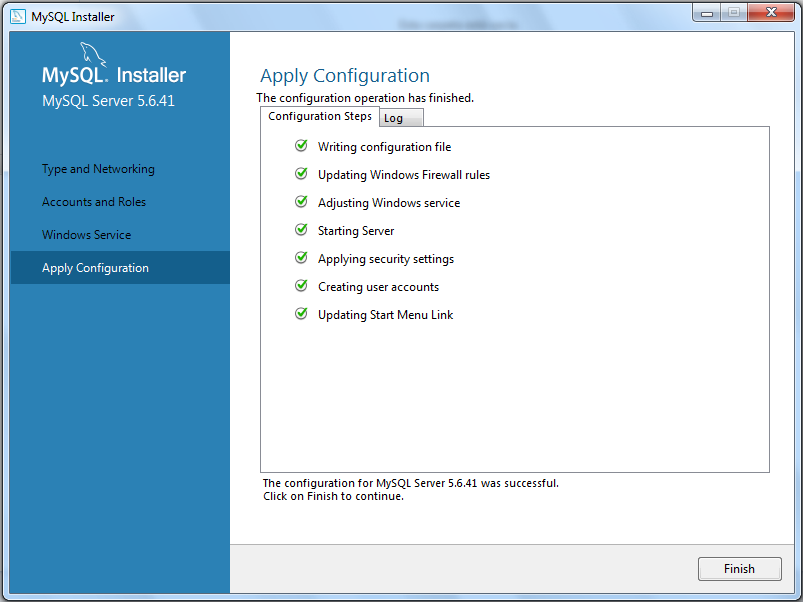
Task: Click the MySQL Installer title bar icon
Action: (x=18, y=16)
